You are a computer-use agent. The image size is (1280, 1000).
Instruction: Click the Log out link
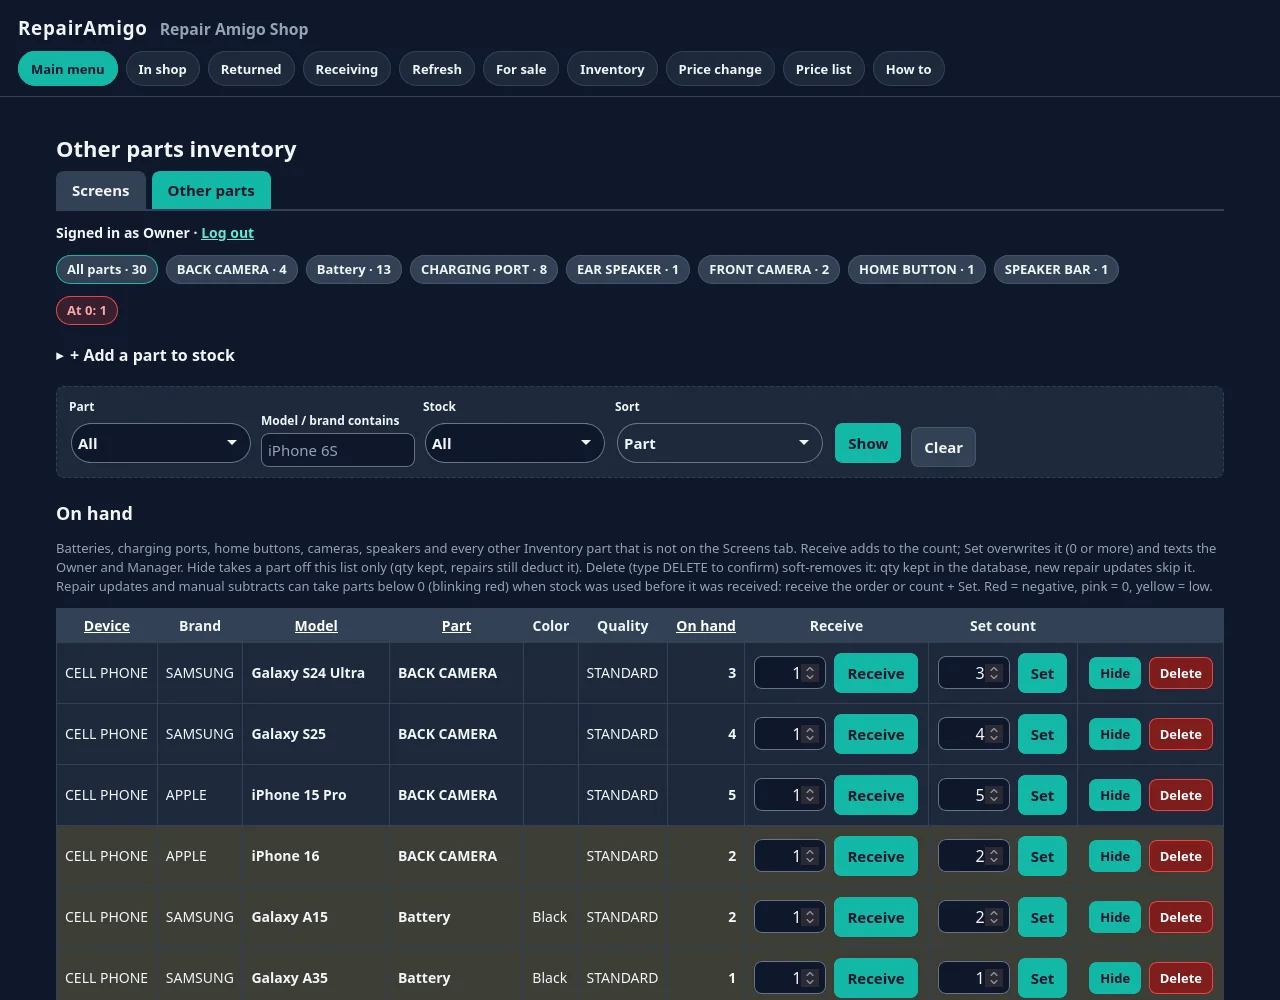228,233
